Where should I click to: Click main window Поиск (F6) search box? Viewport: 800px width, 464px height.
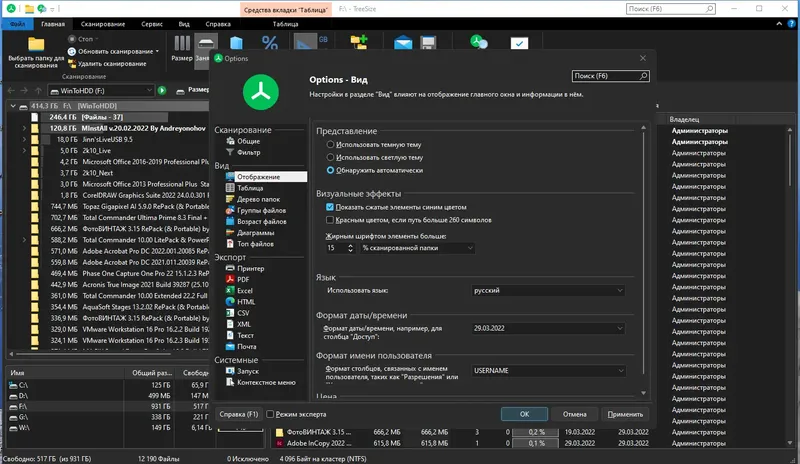coord(670,9)
